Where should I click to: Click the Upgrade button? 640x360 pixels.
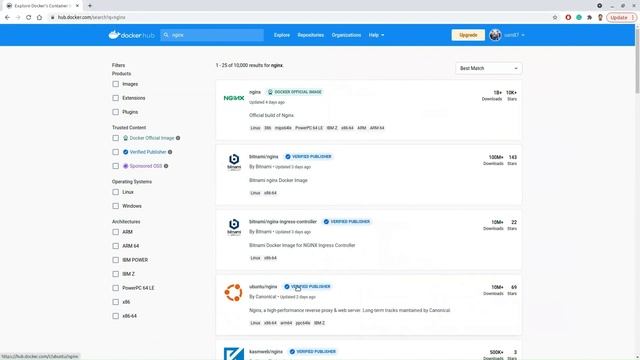tap(468, 35)
